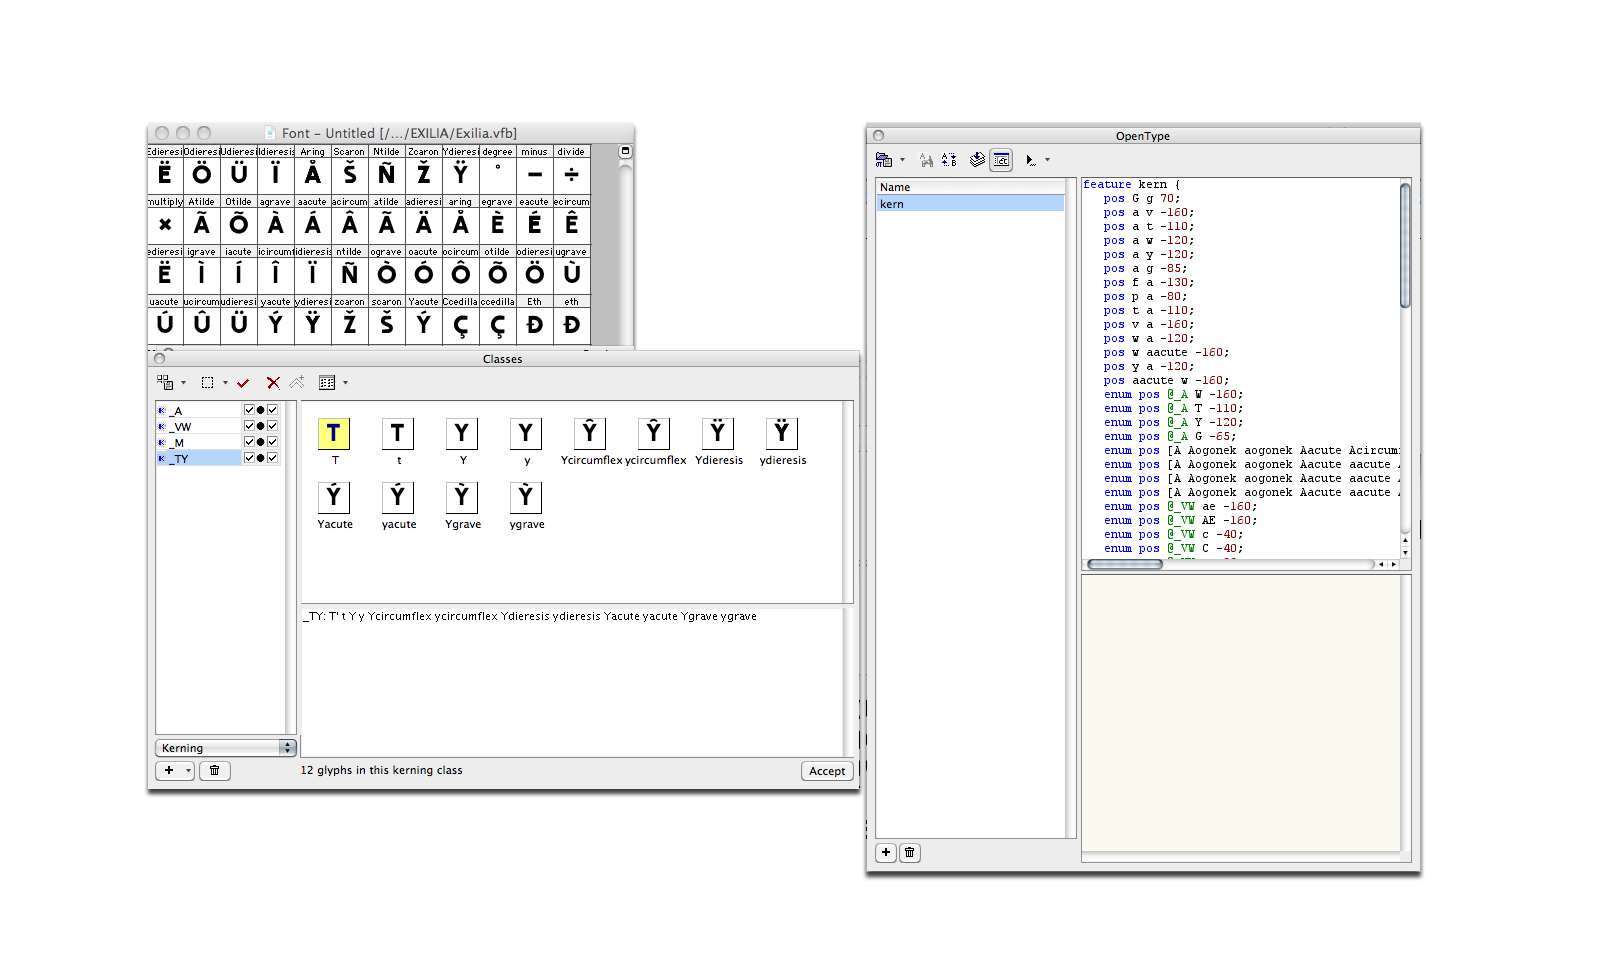This screenshot has height=964, width=1600.
Task: Select the highlighted T glyph thumbnail
Action: coord(334,433)
